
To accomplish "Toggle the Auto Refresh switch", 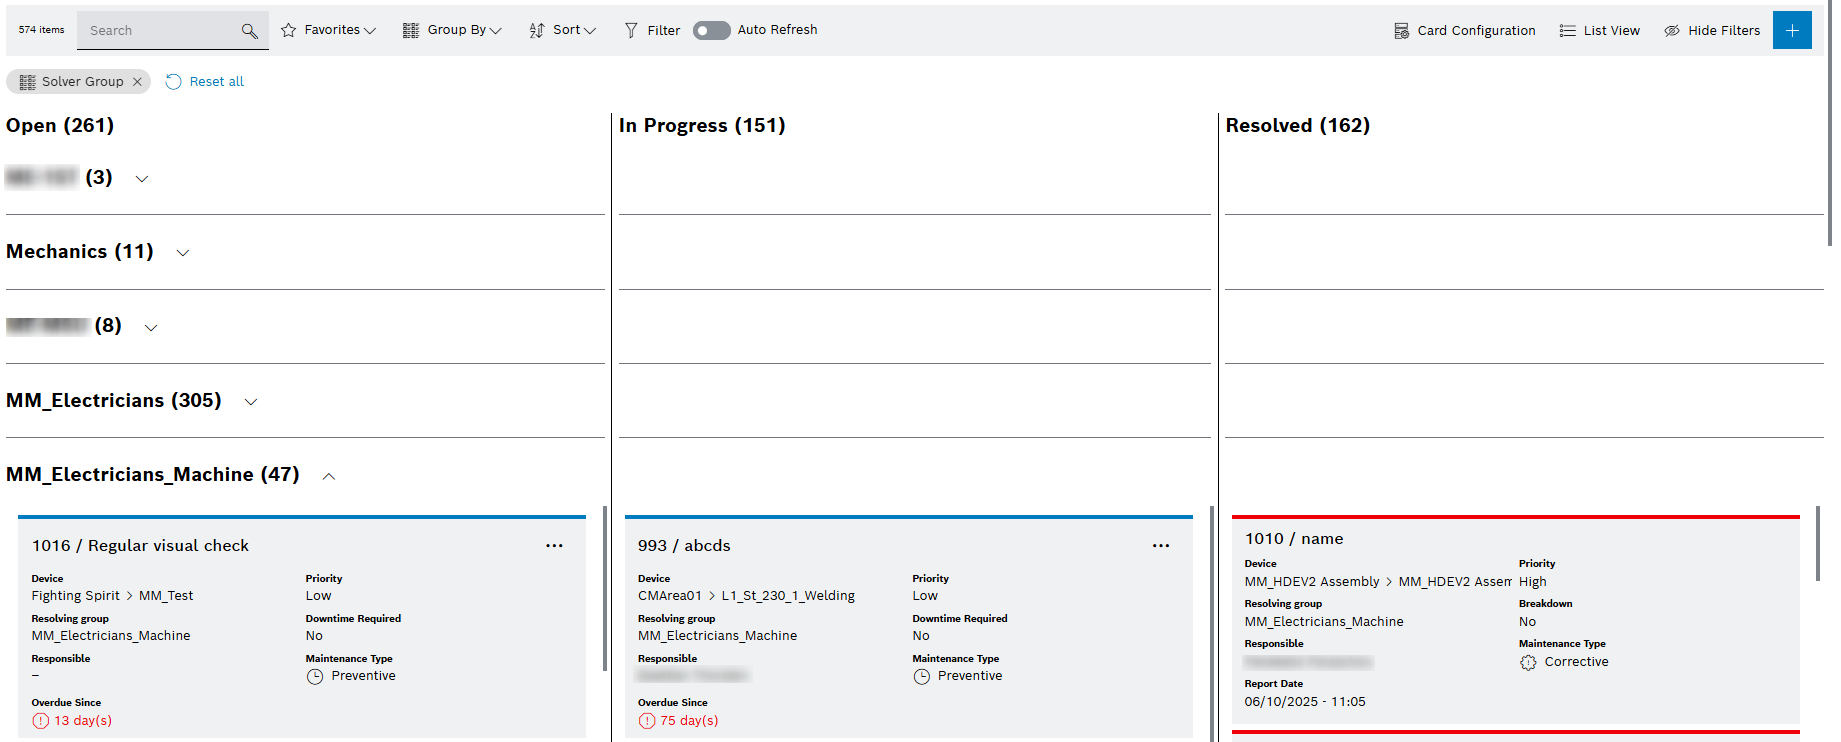I will tap(711, 31).
